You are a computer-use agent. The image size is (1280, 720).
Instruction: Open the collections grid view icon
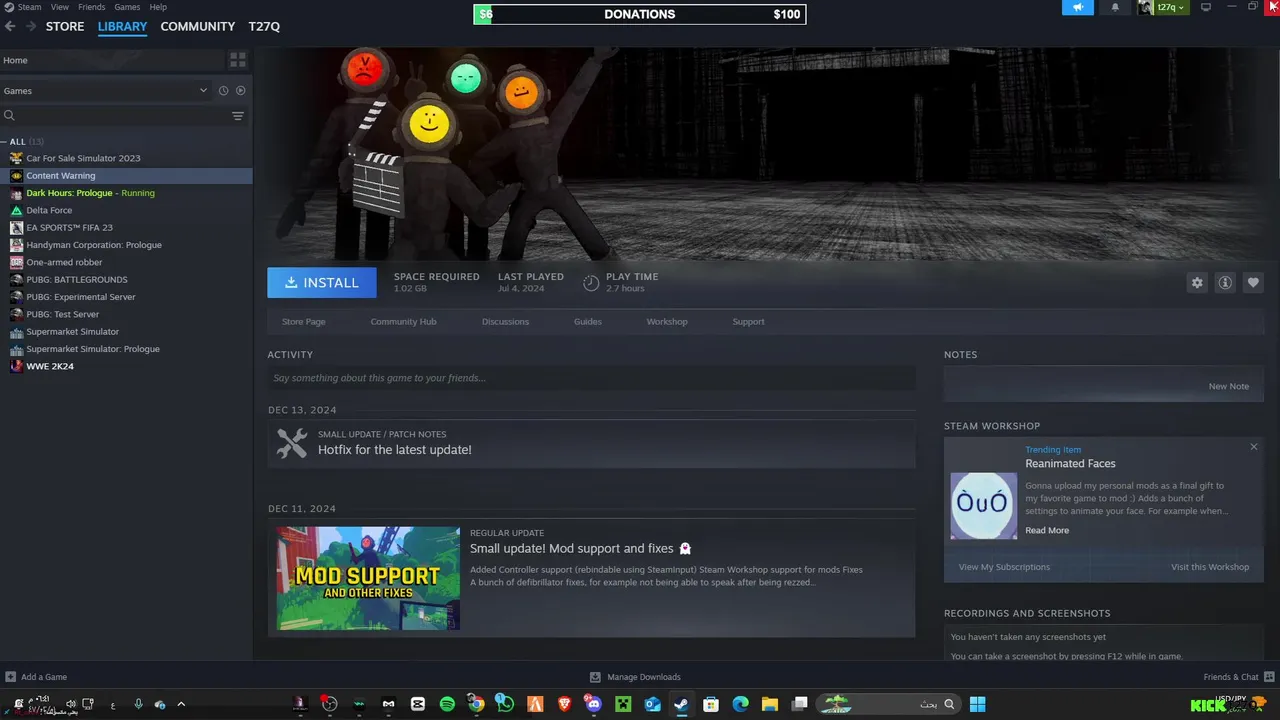pos(237,60)
